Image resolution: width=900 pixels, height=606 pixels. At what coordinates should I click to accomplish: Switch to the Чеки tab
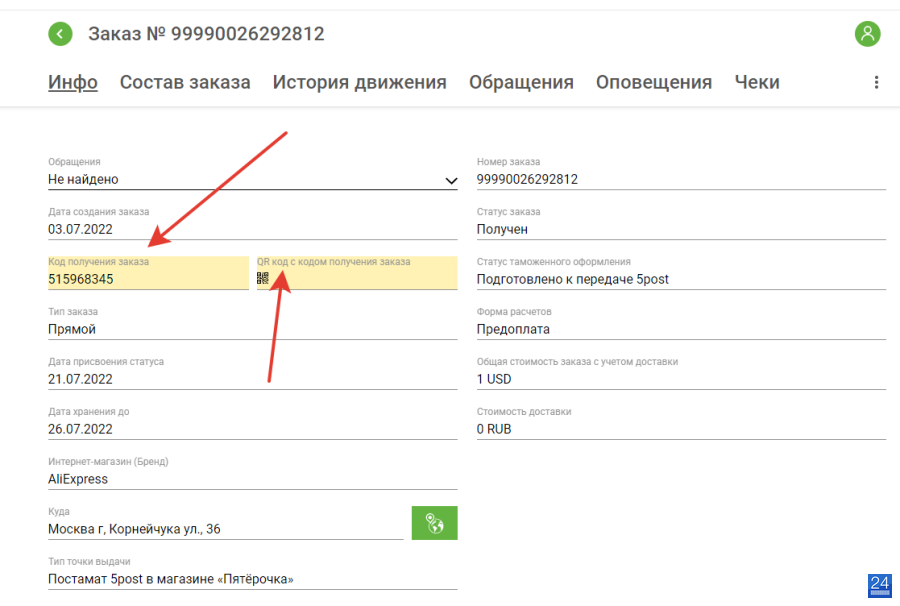[757, 82]
